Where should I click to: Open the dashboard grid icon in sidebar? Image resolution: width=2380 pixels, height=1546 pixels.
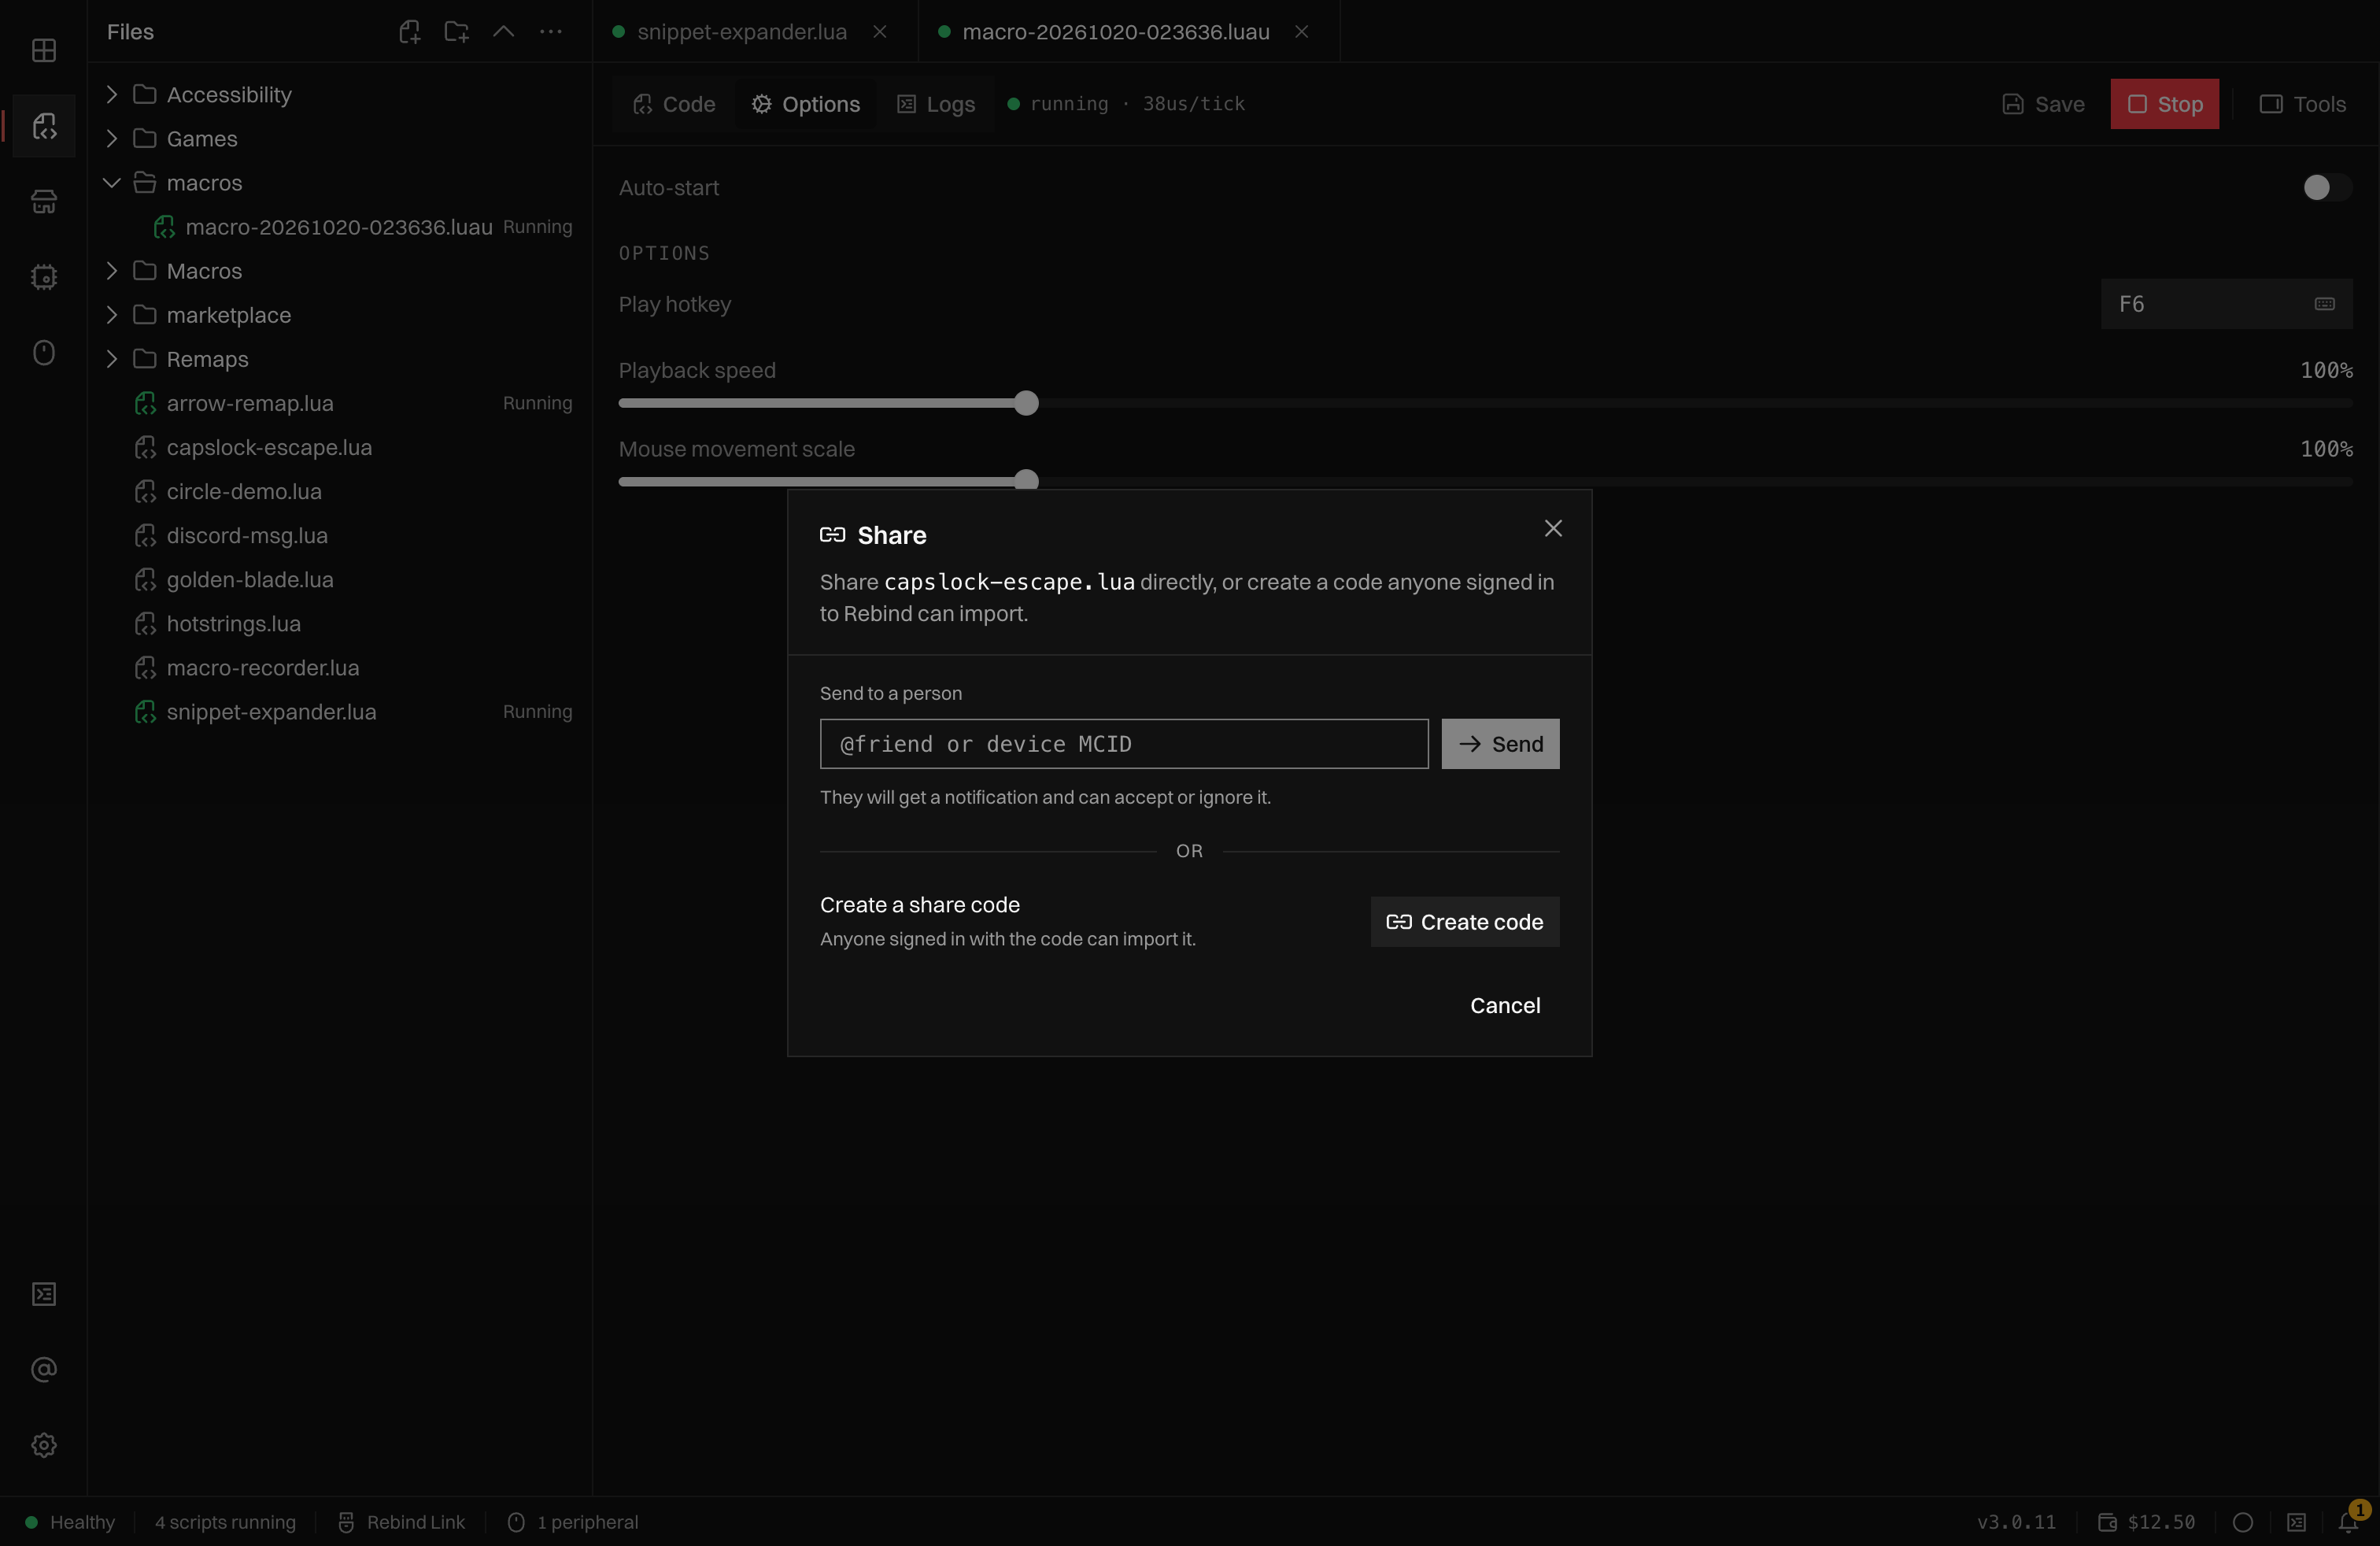(x=44, y=50)
